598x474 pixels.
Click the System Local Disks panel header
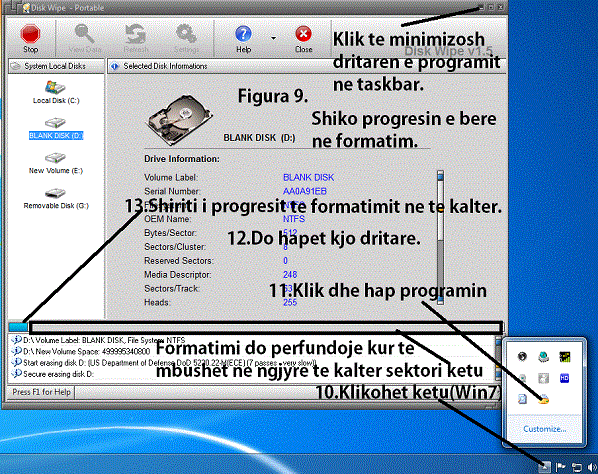(56, 66)
